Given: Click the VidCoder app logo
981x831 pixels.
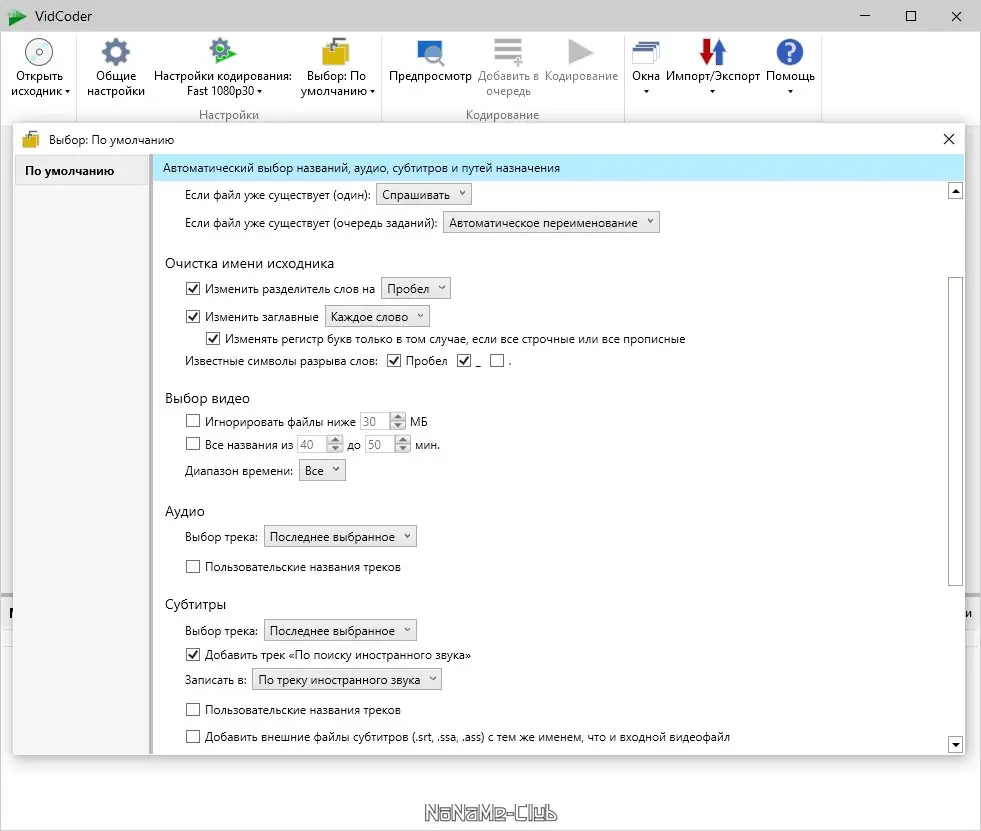Looking at the screenshot, I should pyautogui.click(x=17, y=17).
